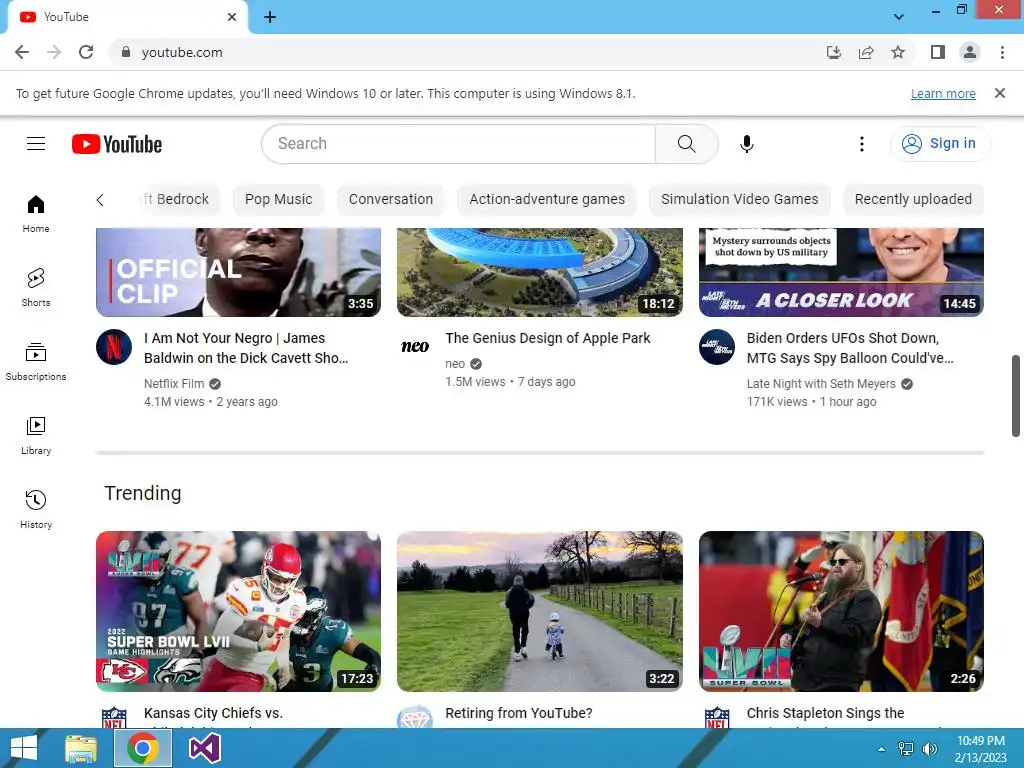Open the Windows Start button

(x=24, y=748)
